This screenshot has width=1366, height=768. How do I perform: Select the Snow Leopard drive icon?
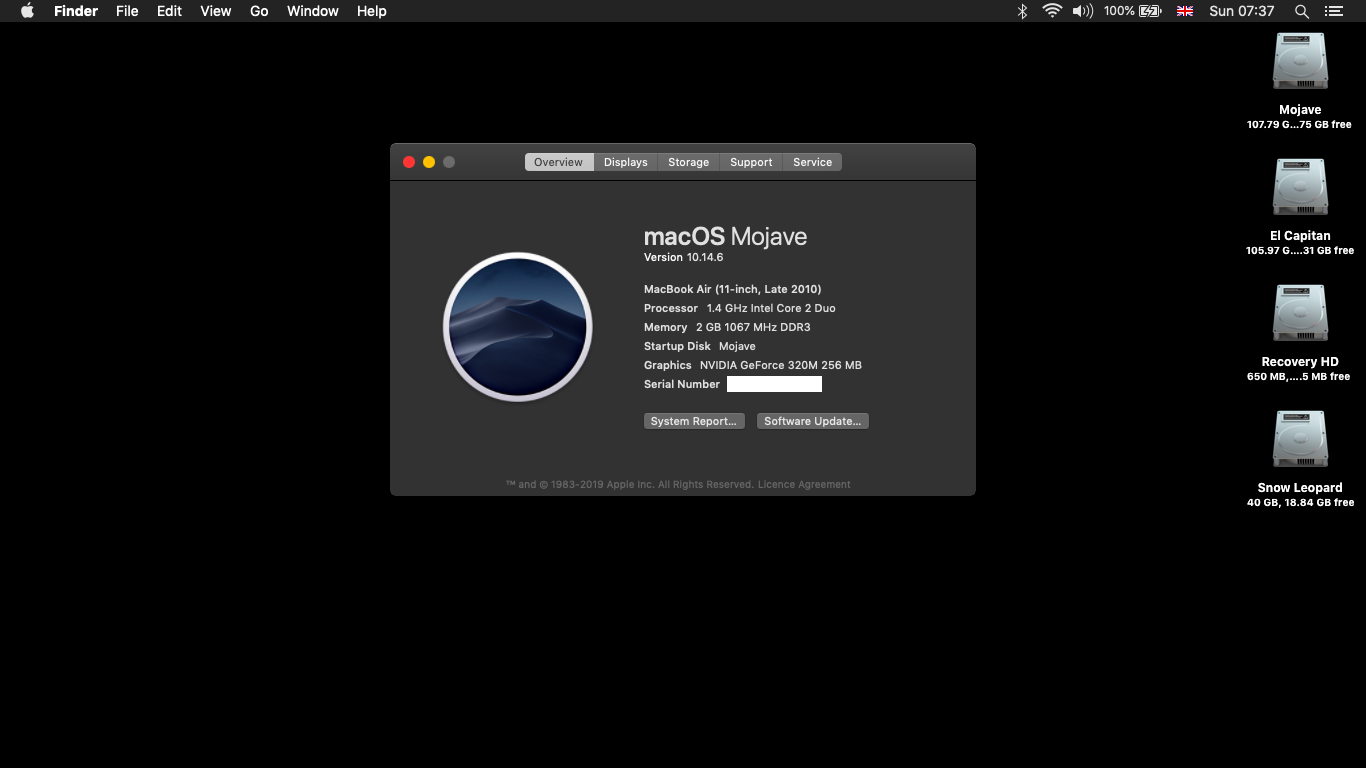1300,440
